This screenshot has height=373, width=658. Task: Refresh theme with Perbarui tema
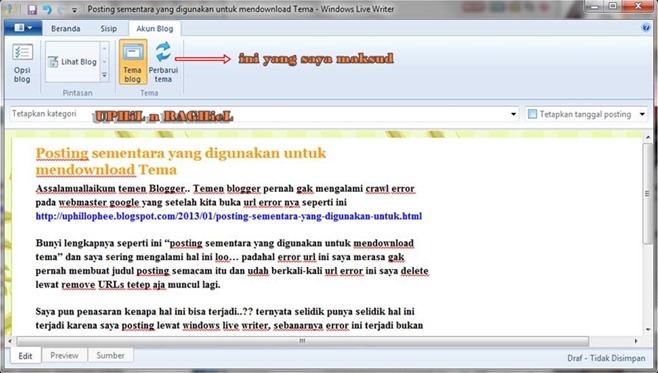[163, 62]
